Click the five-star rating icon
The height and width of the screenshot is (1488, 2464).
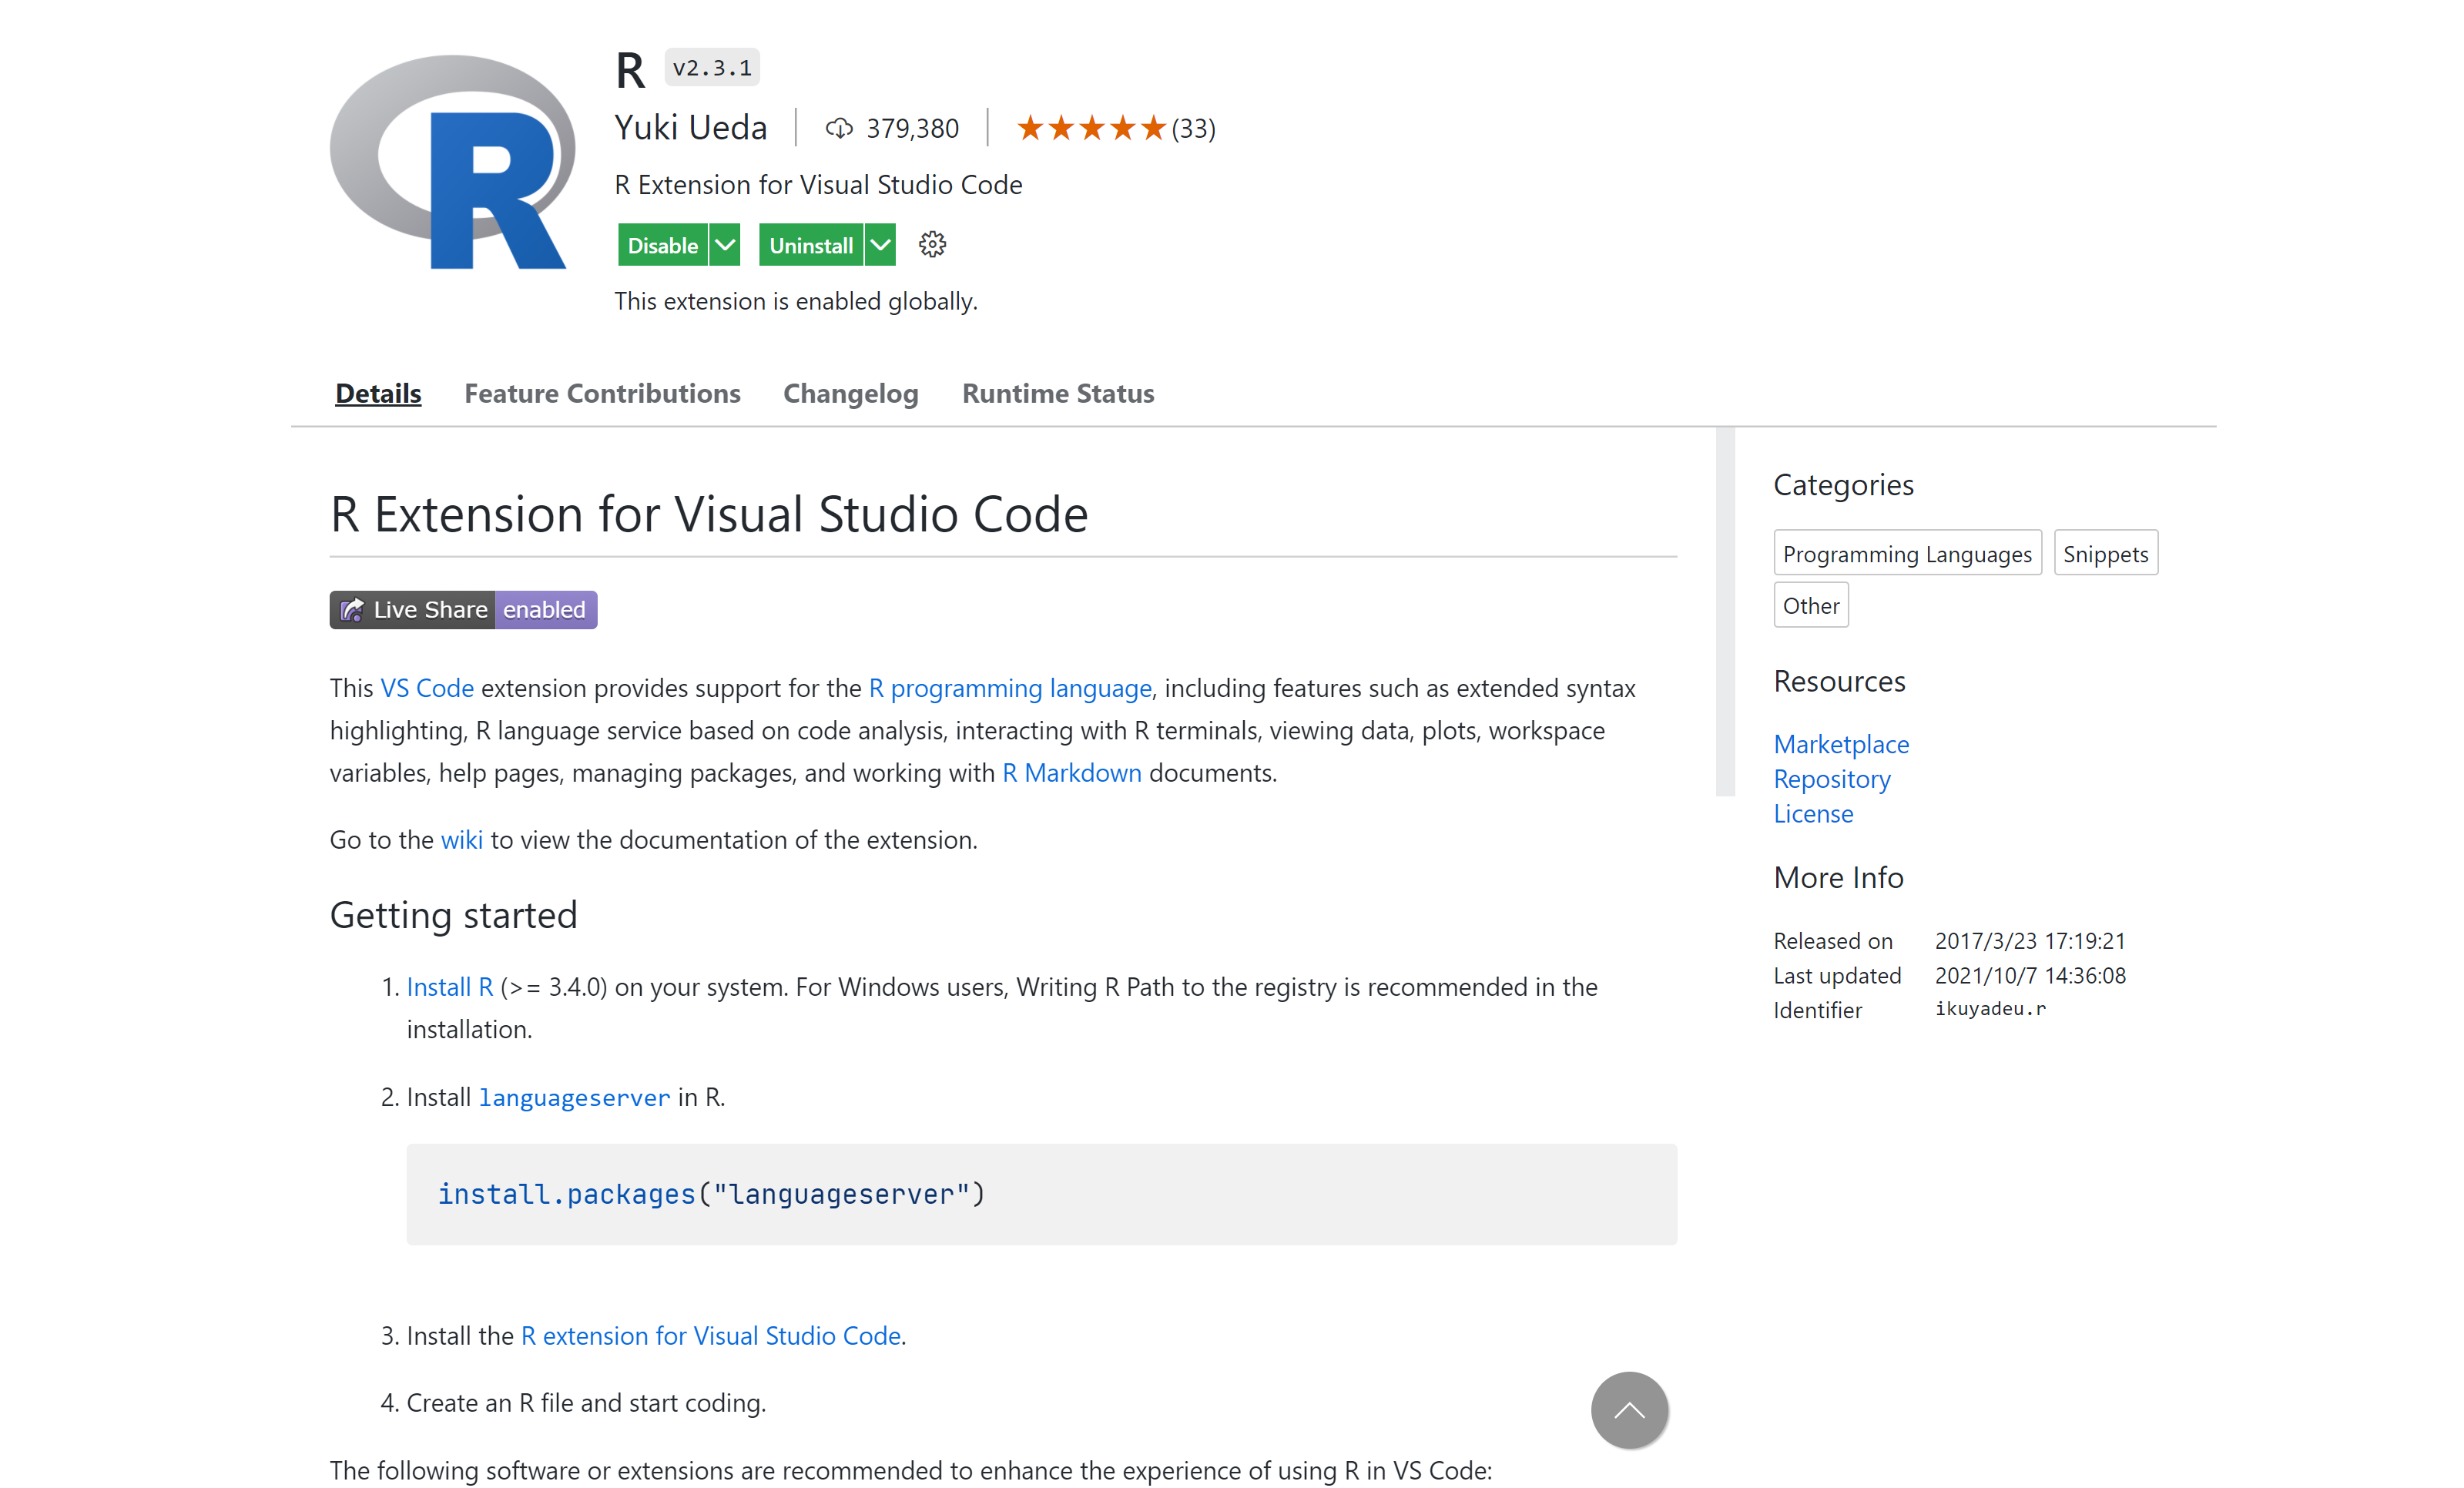1090,127
